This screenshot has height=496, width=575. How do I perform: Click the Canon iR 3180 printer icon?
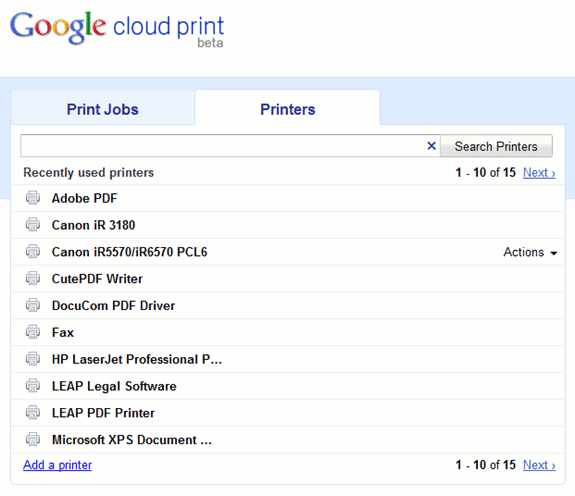[33, 225]
